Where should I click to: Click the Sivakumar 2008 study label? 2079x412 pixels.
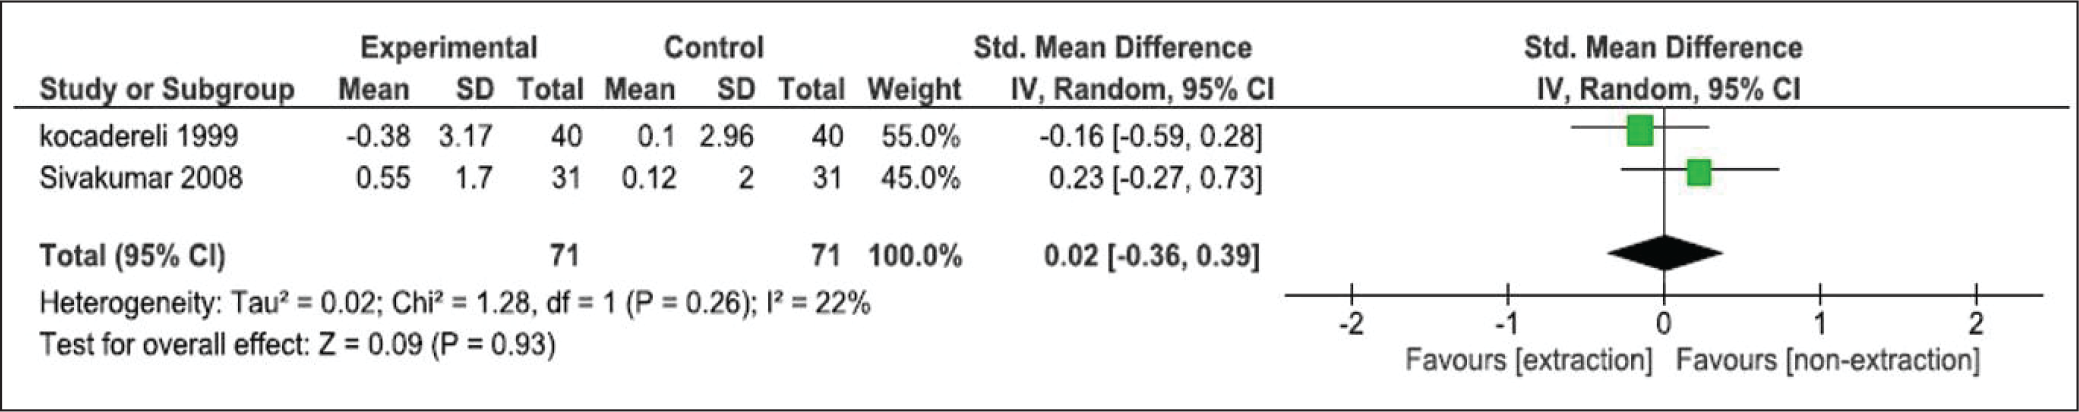pyautogui.click(x=141, y=178)
